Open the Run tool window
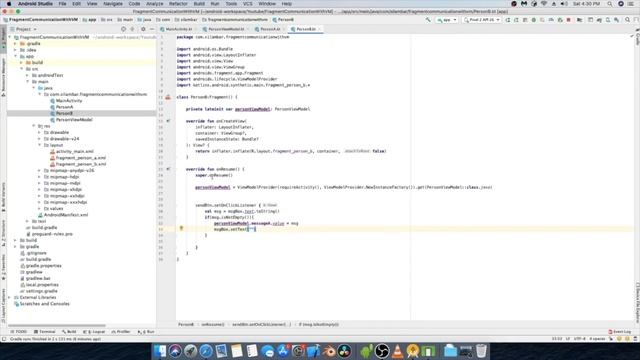640x360 pixels. (146, 332)
